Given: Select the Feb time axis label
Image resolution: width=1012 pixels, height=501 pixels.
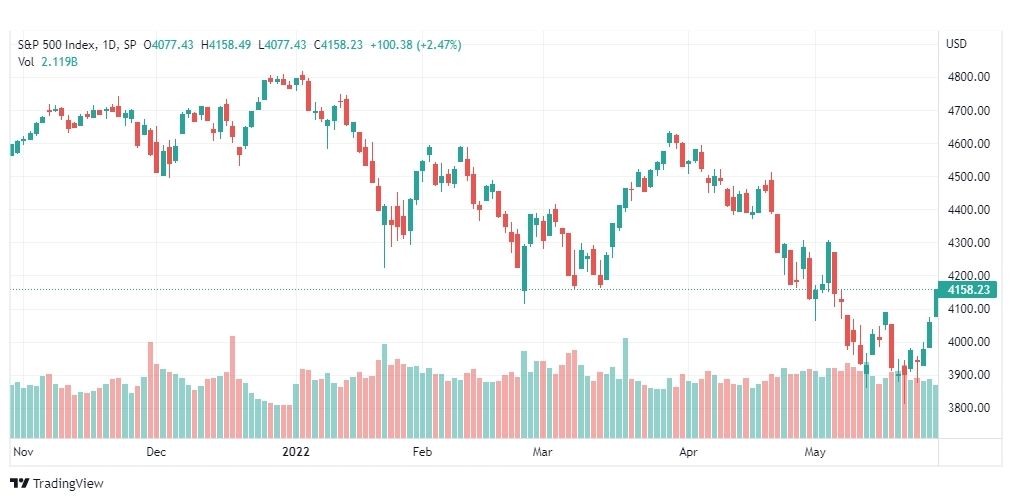Looking at the screenshot, I should tap(421, 452).
